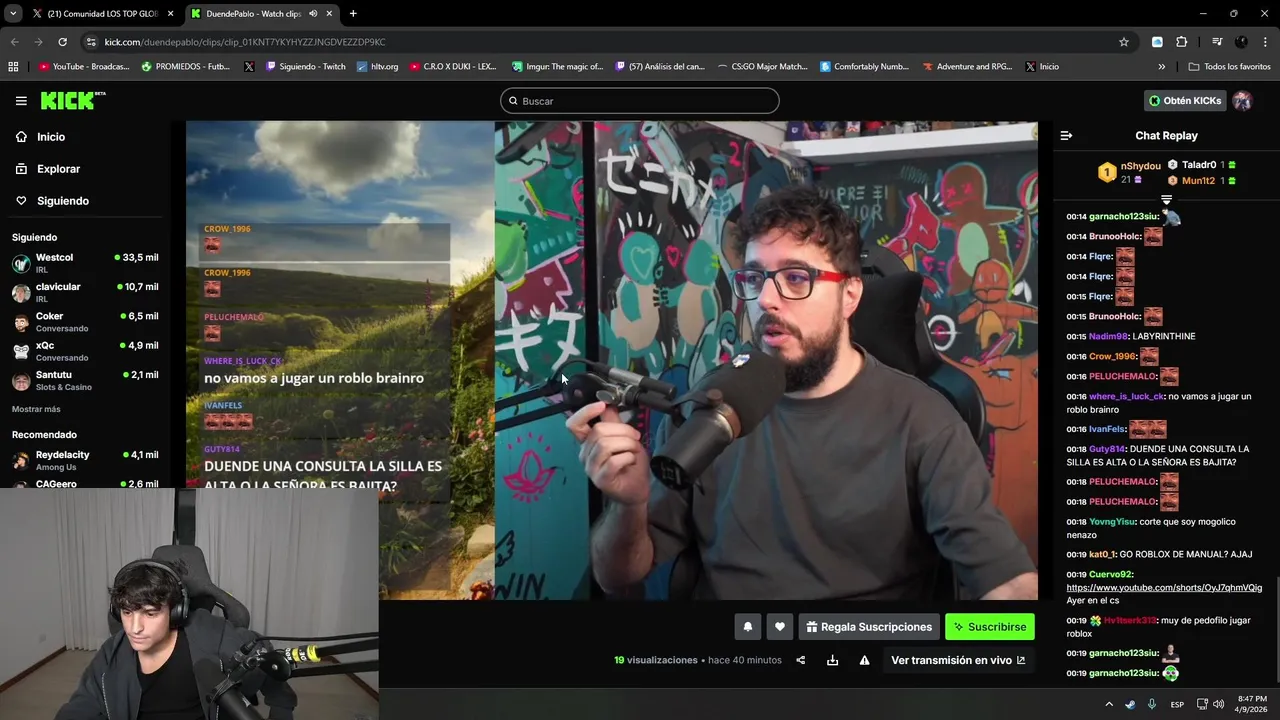Viewport: 1280px width, 720px height.
Task: Open the browser extensions puzzle icon
Action: (1181, 42)
